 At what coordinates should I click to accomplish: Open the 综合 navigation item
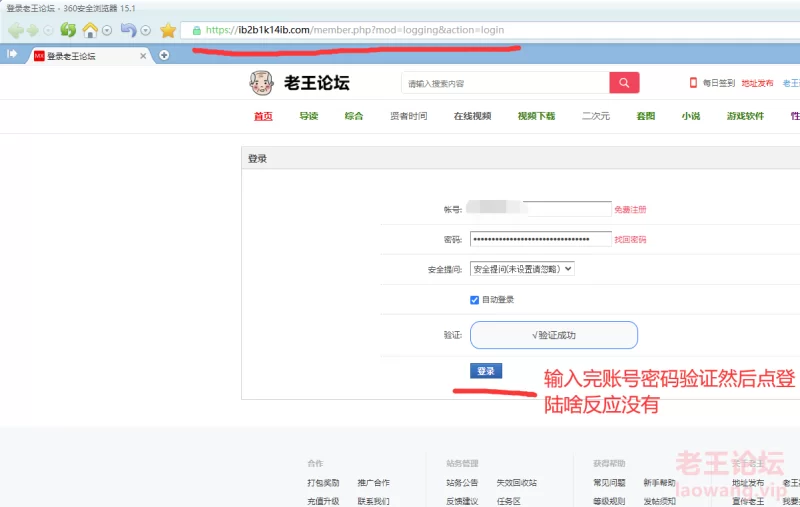pyautogui.click(x=354, y=116)
